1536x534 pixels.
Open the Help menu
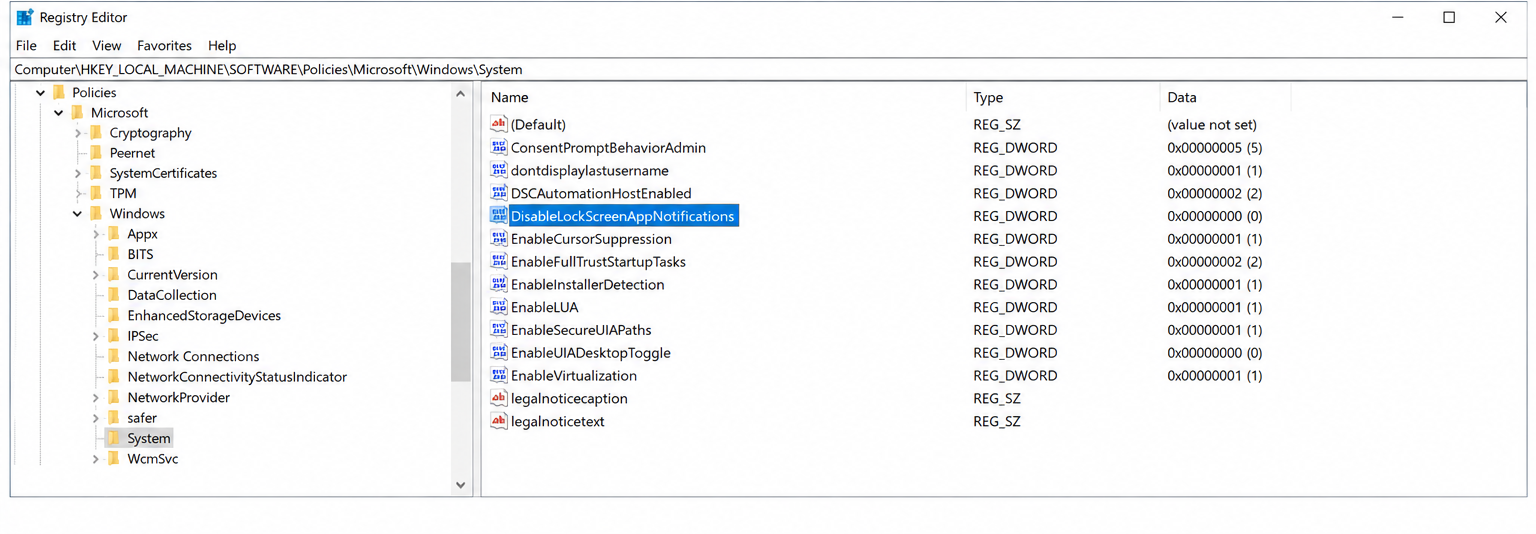coord(222,45)
